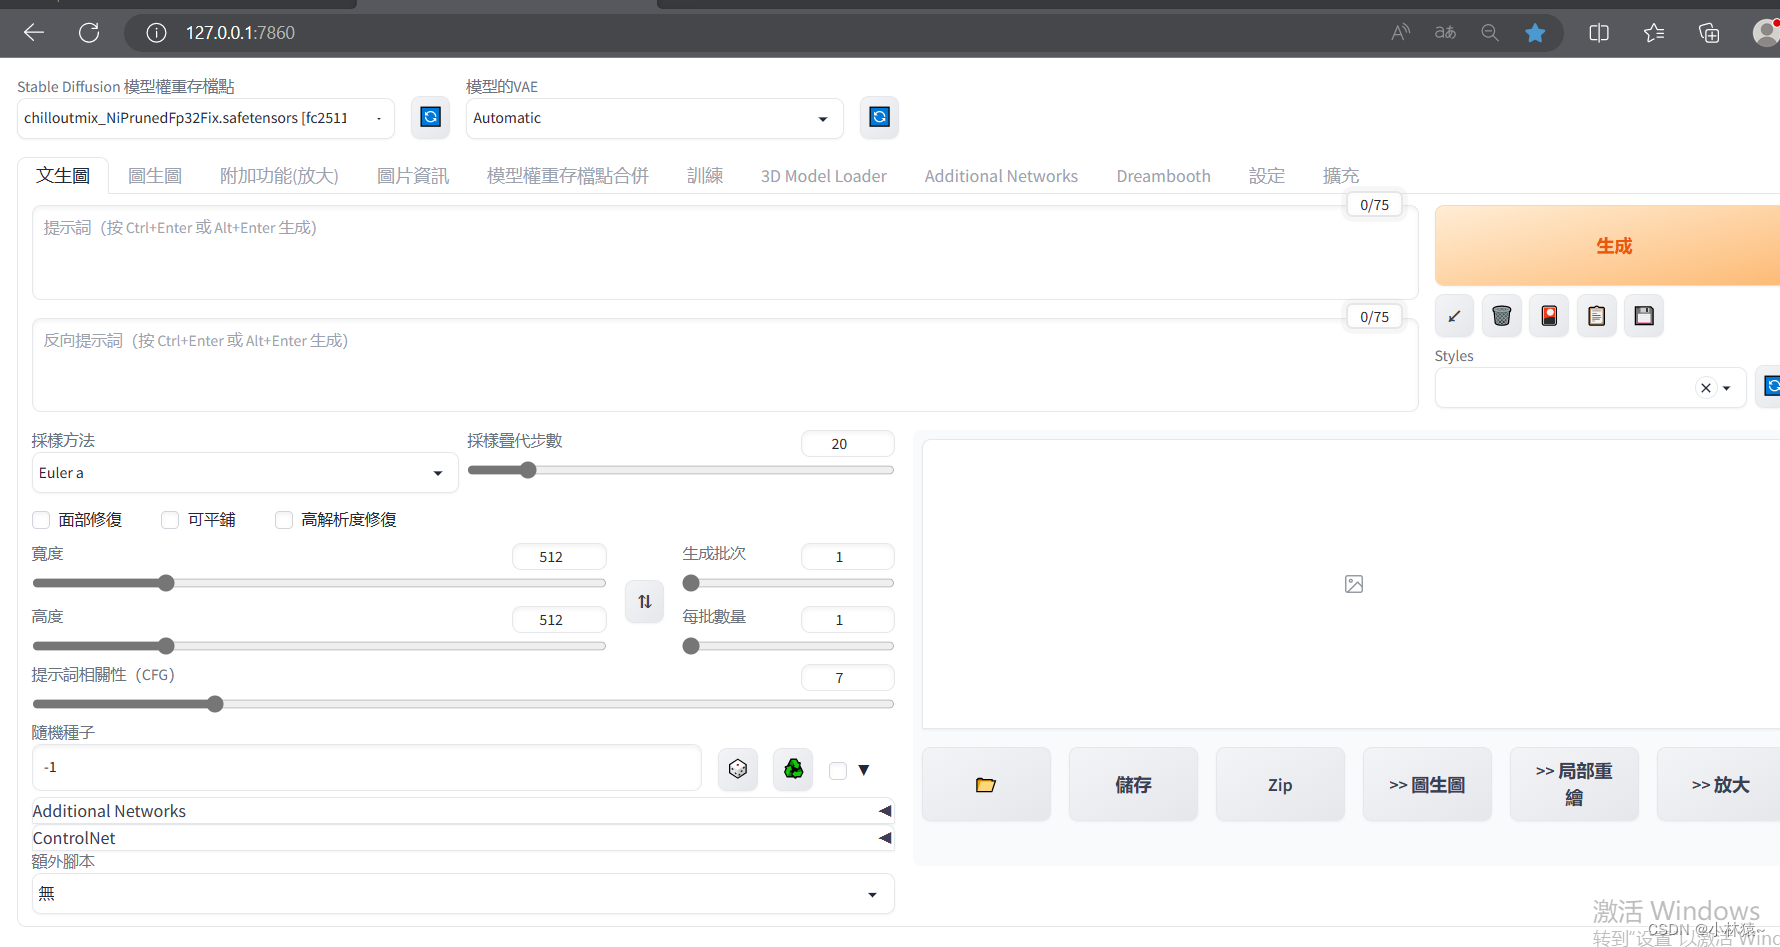Open the checkpoint model dropdown
The image size is (1780, 947).
(x=205, y=118)
